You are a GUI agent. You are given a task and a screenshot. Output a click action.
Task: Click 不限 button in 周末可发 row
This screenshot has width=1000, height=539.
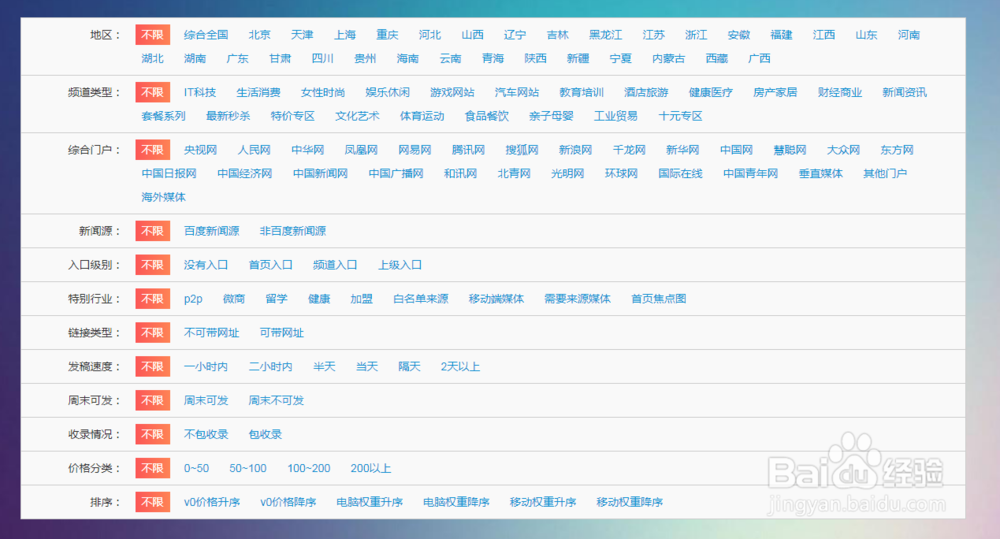click(x=152, y=400)
